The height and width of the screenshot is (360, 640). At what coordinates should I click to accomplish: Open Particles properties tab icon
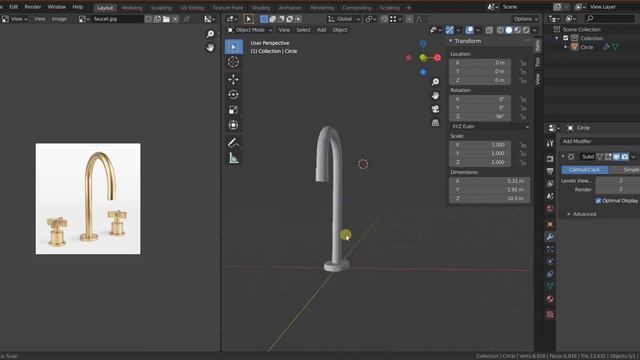(550, 249)
